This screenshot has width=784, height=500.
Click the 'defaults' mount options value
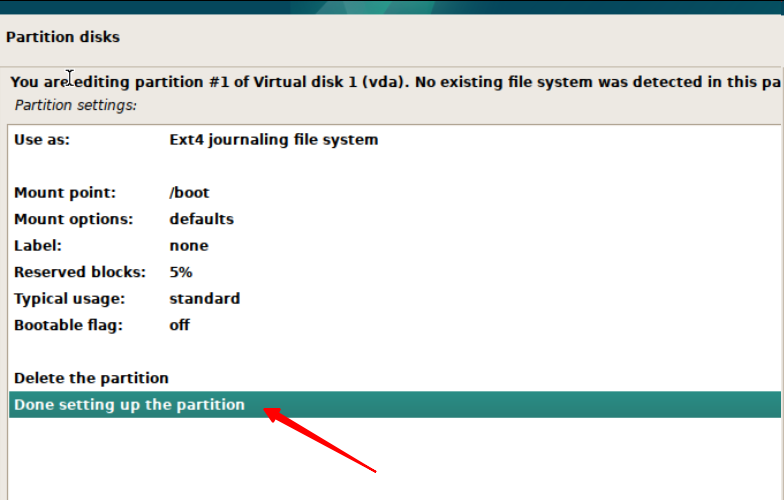202,218
